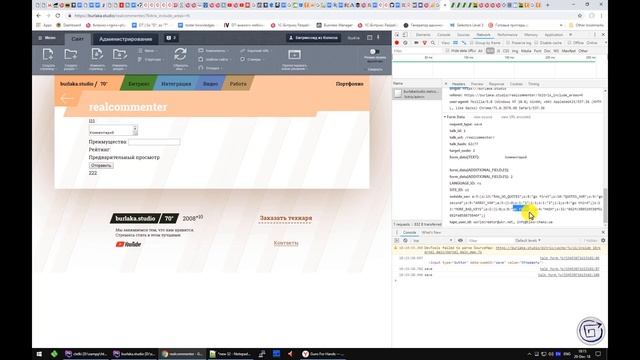
Task: Open Notepad window in the taskbar
Action: [x=230, y=354]
